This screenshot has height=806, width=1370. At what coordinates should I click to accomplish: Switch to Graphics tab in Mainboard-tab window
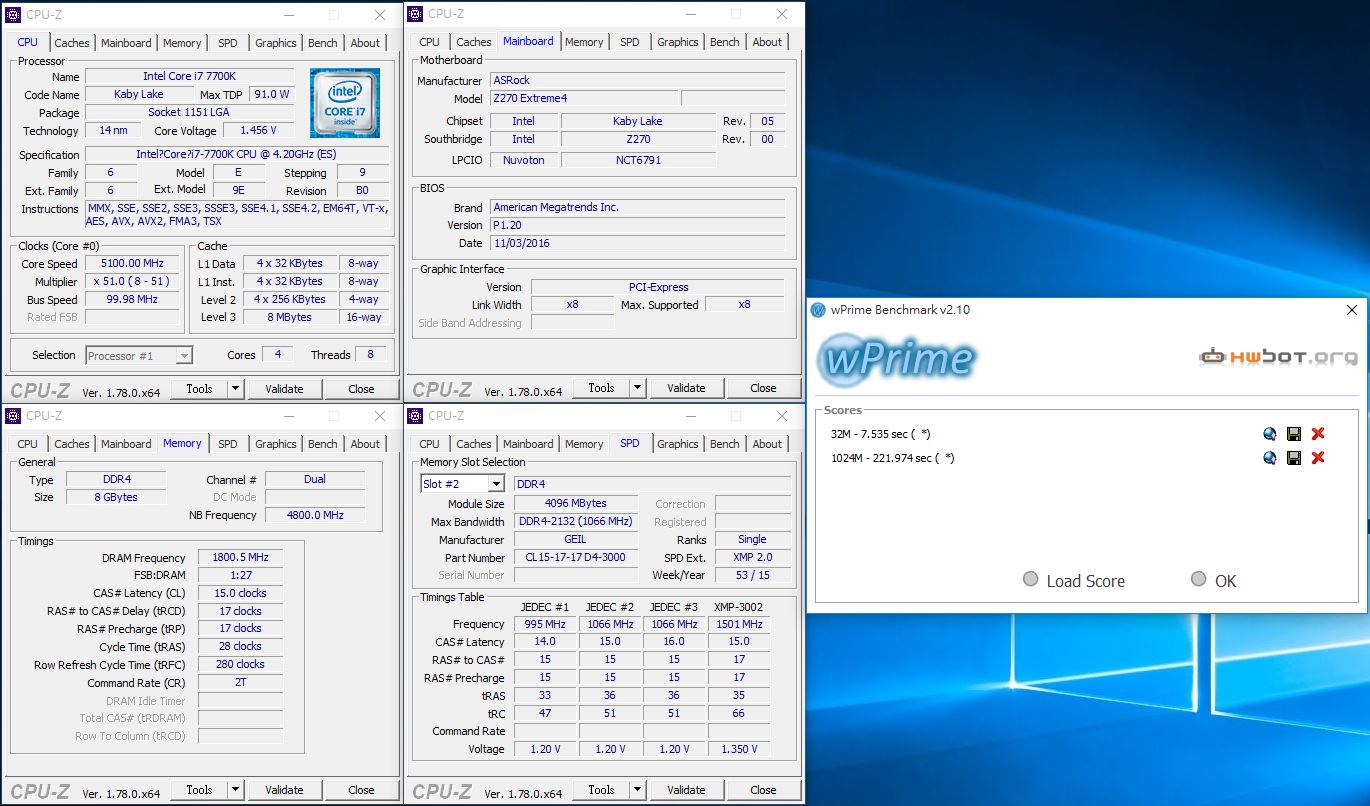click(x=678, y=42)
